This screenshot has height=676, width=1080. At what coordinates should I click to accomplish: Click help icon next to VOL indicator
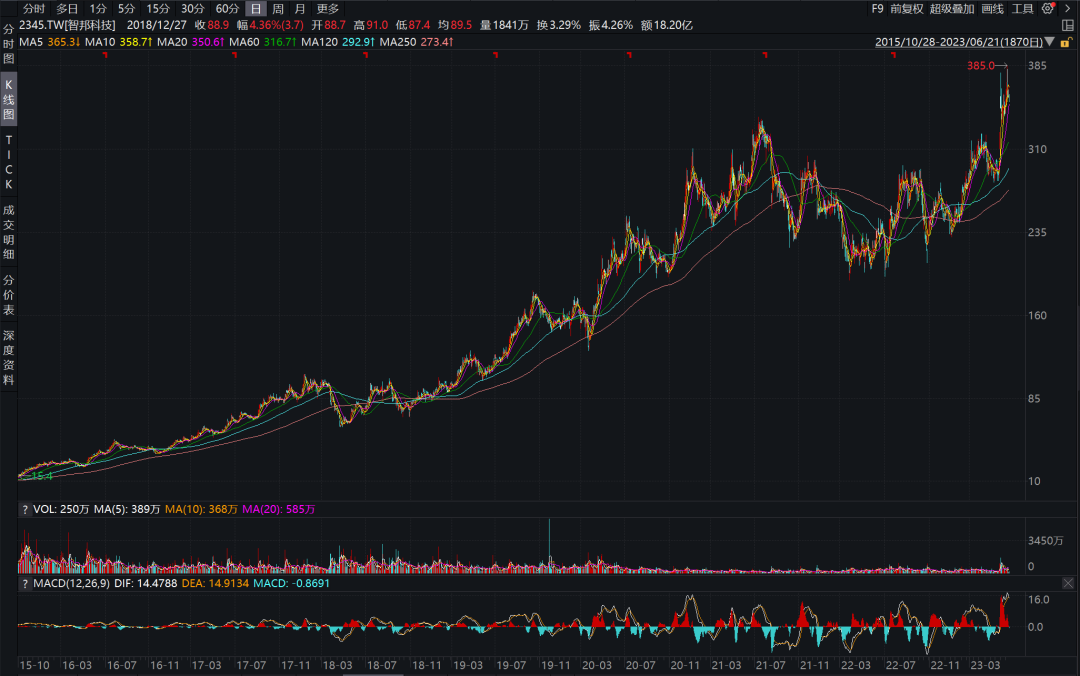[x=25, y=509]
